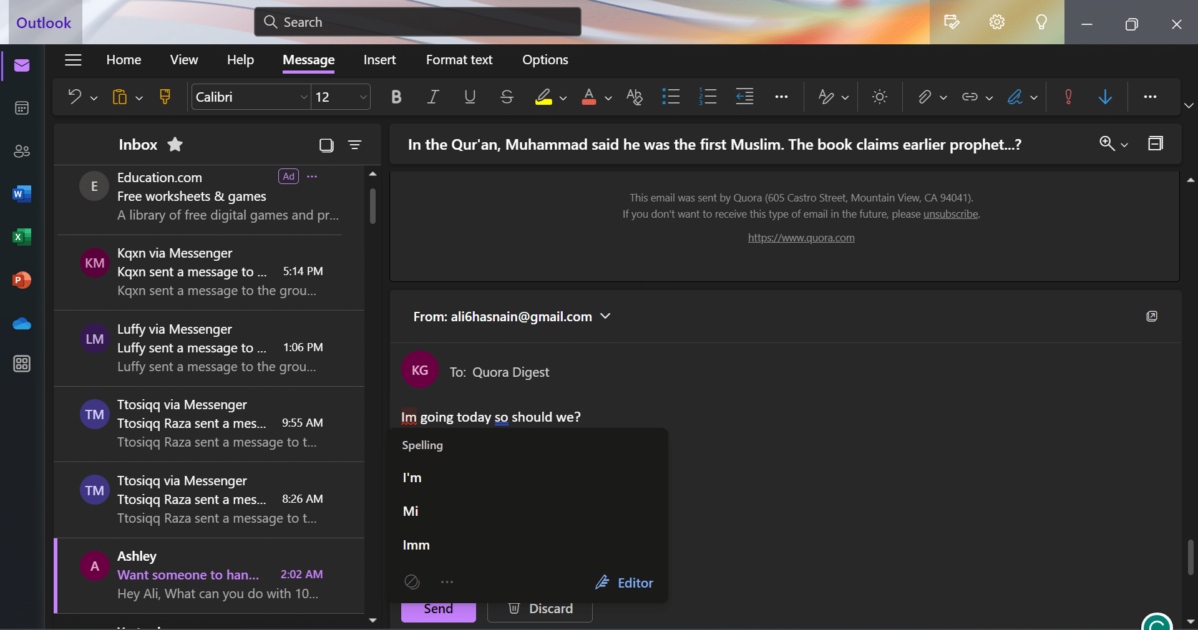1198x630 pixels.
Task: Open highlight color dropdown arrow
Action: [563, 99]
